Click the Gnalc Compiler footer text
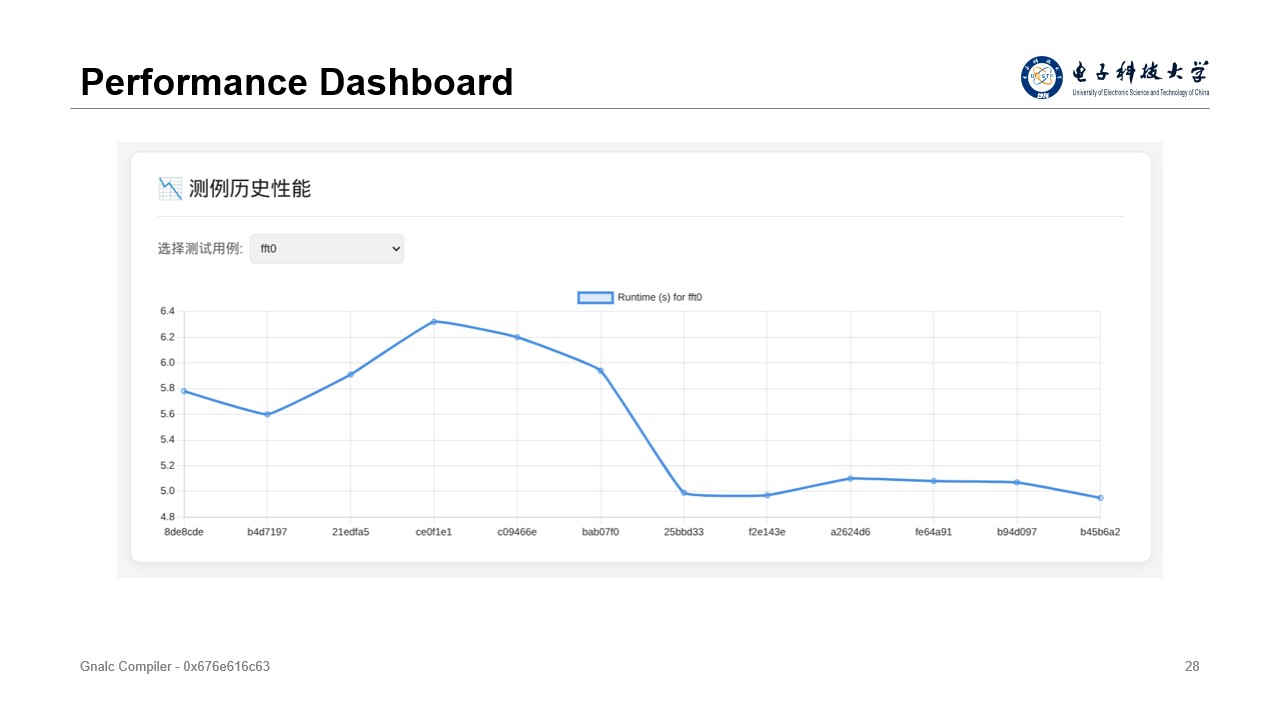 click(175, 666)
